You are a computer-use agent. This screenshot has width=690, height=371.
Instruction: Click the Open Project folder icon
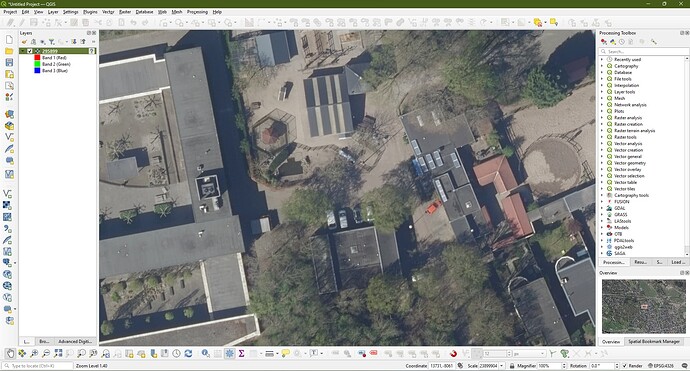coord(9,51)
